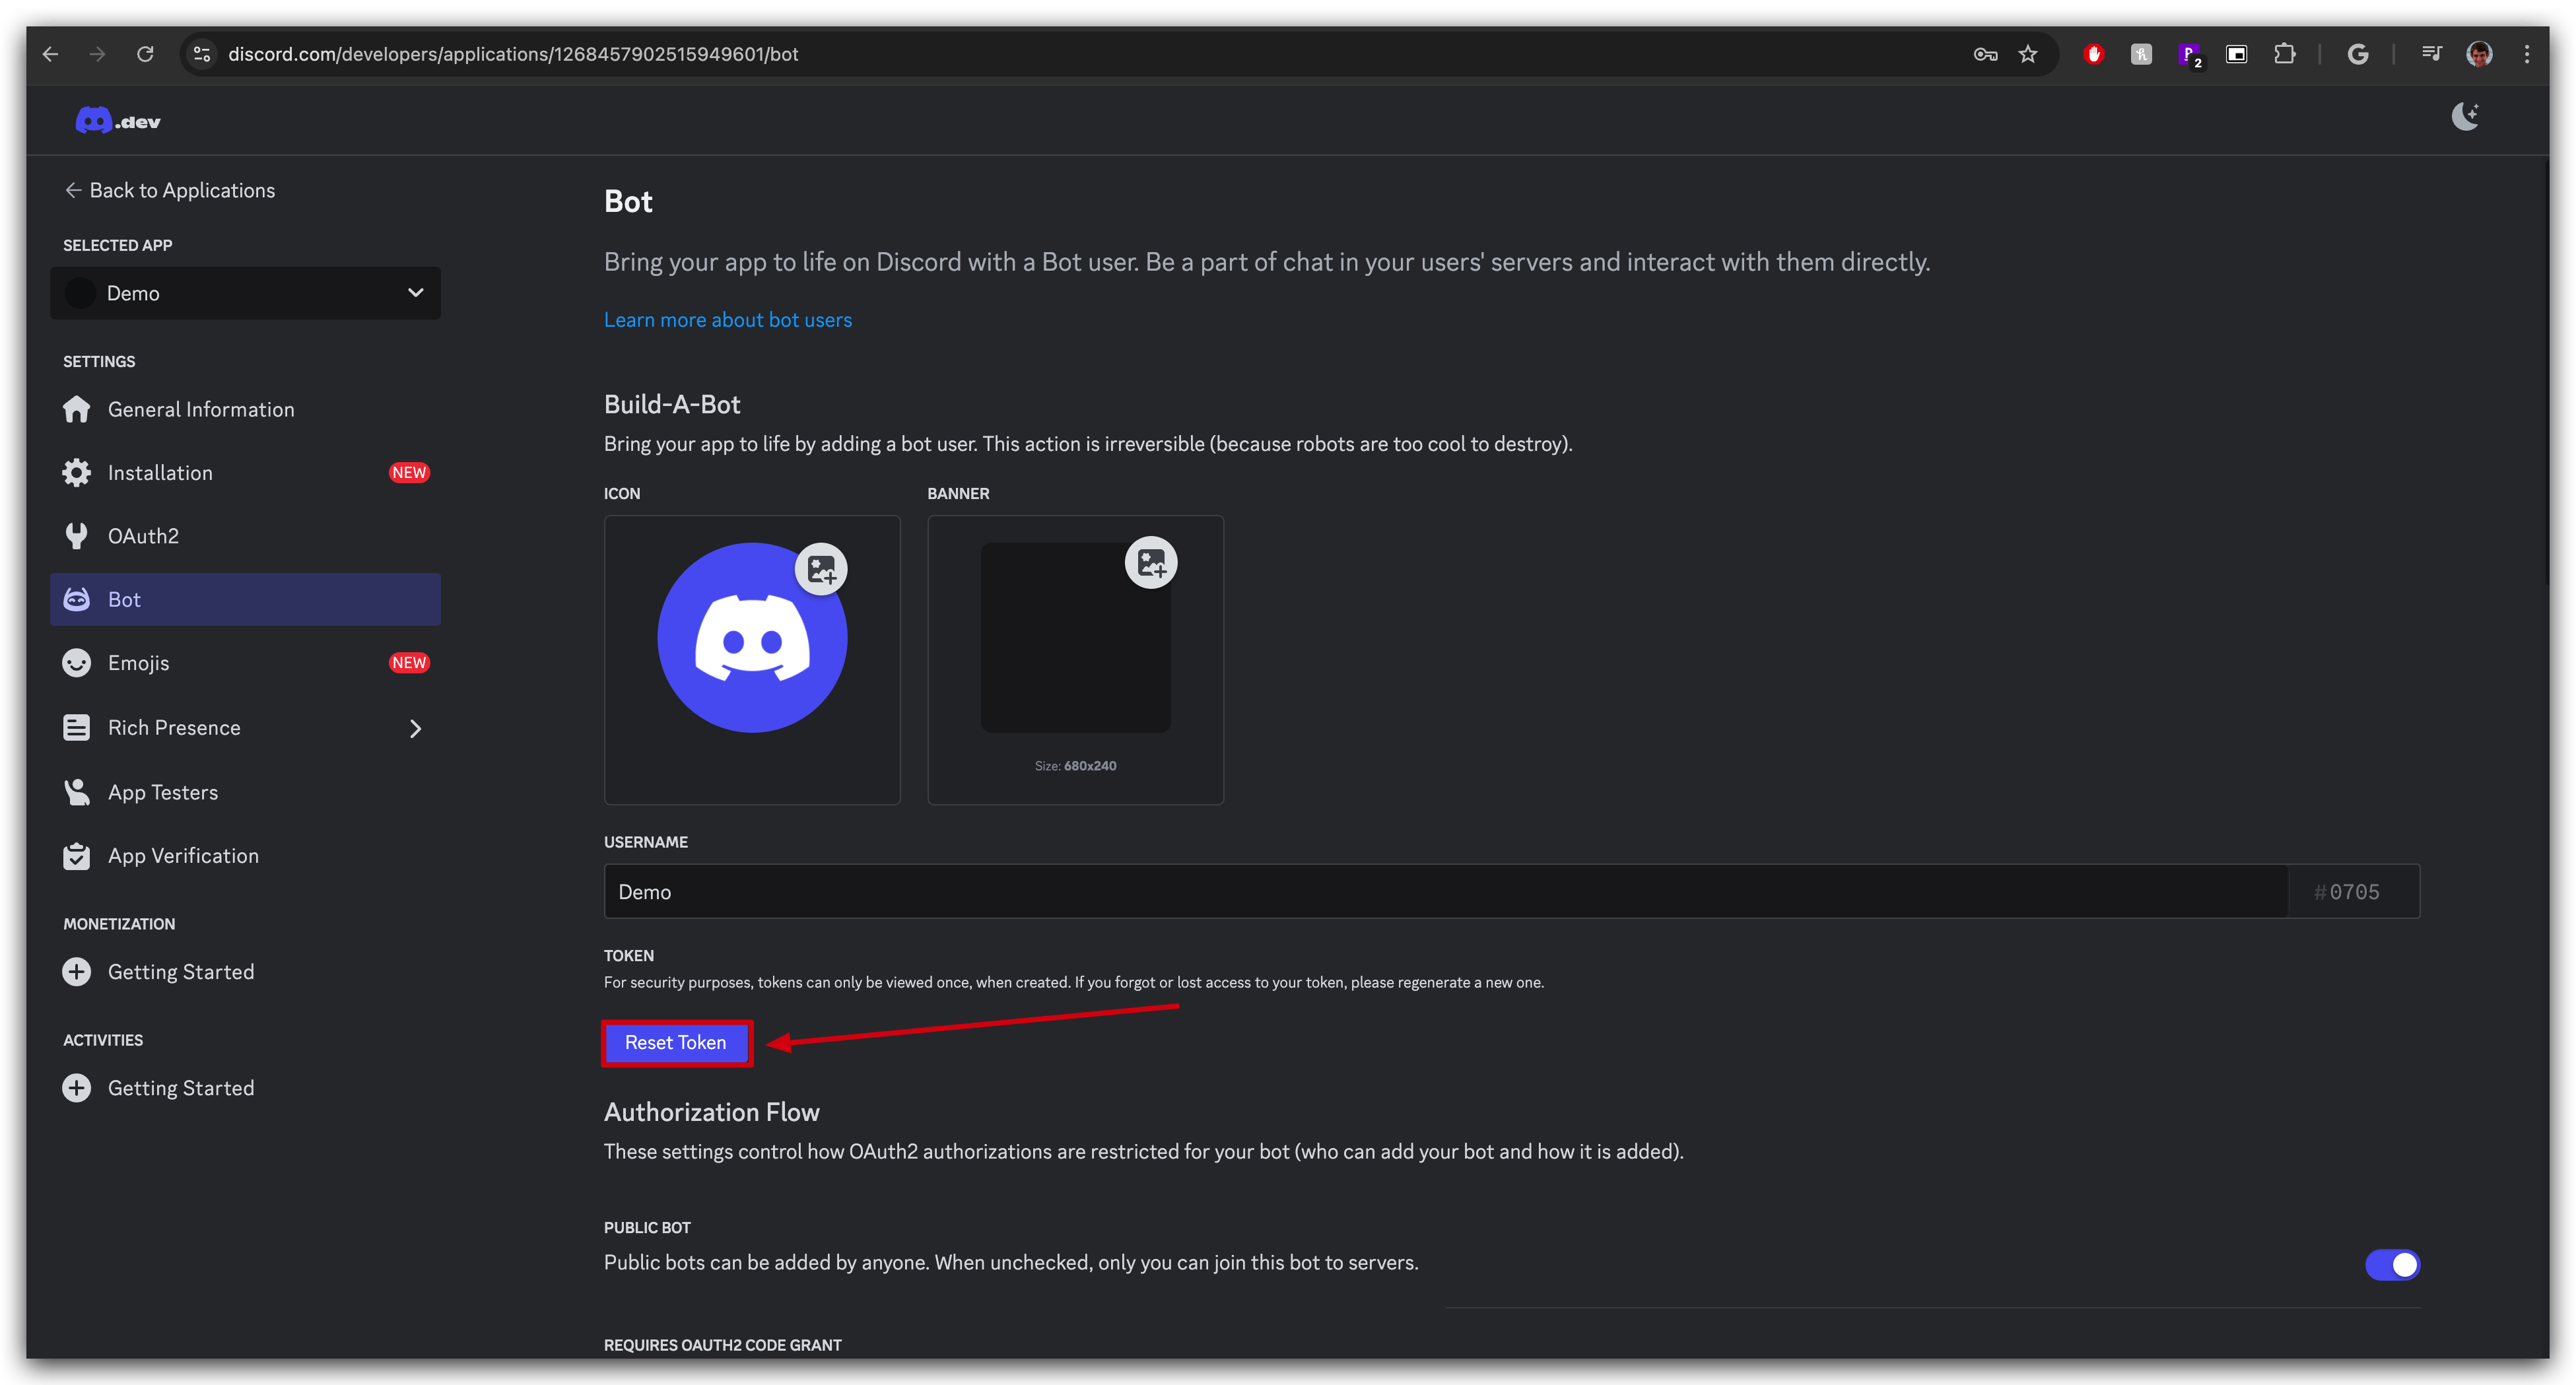The image size is (2576, 1385).
Task: Reload the page with refresh icon
Action: 145,54
